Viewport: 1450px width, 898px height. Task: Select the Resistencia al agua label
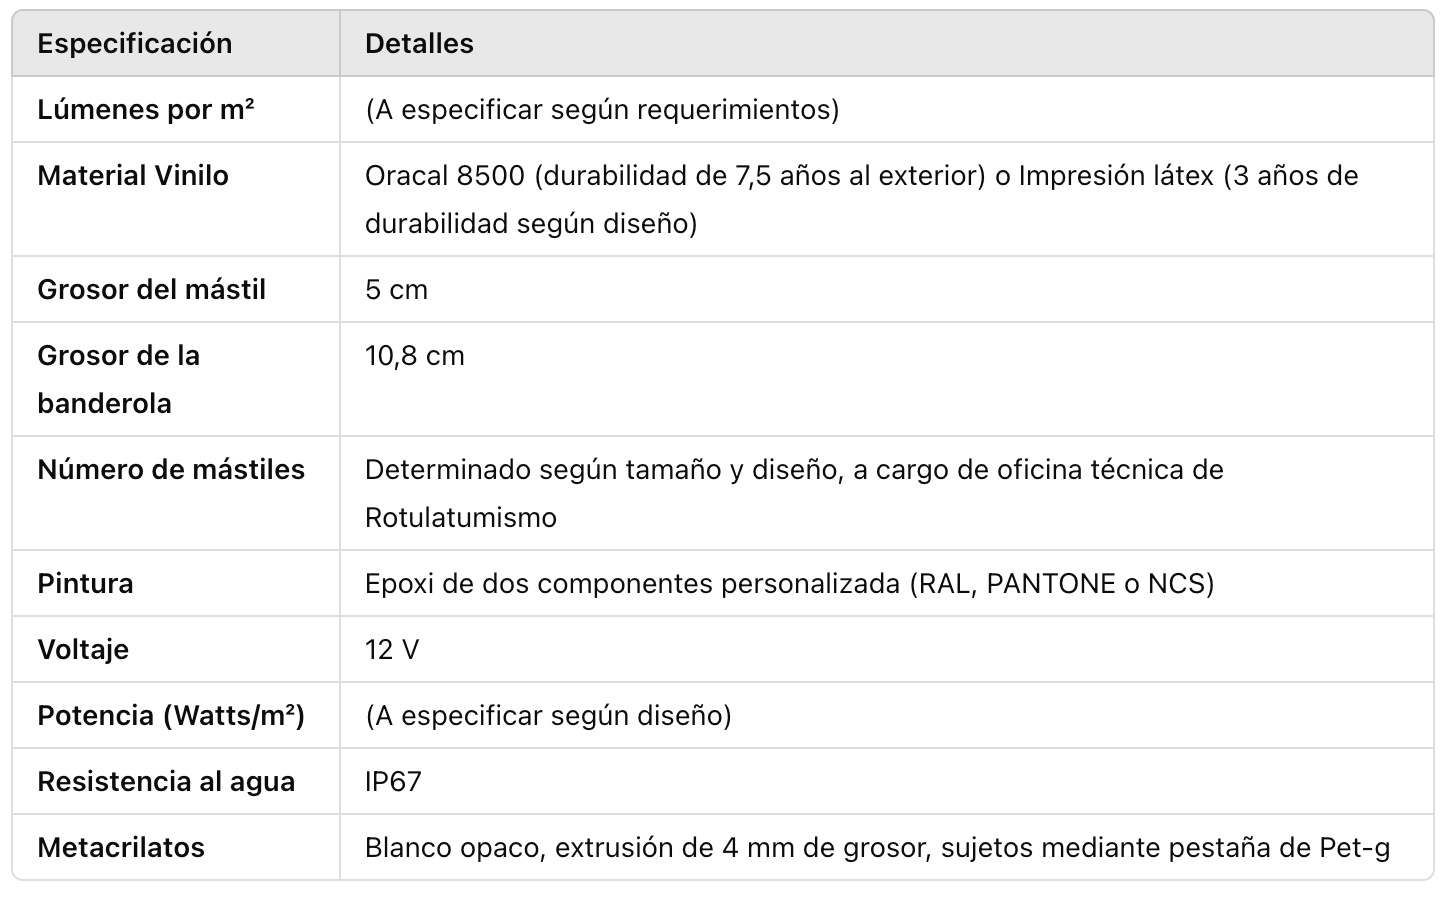click(166, 782)
